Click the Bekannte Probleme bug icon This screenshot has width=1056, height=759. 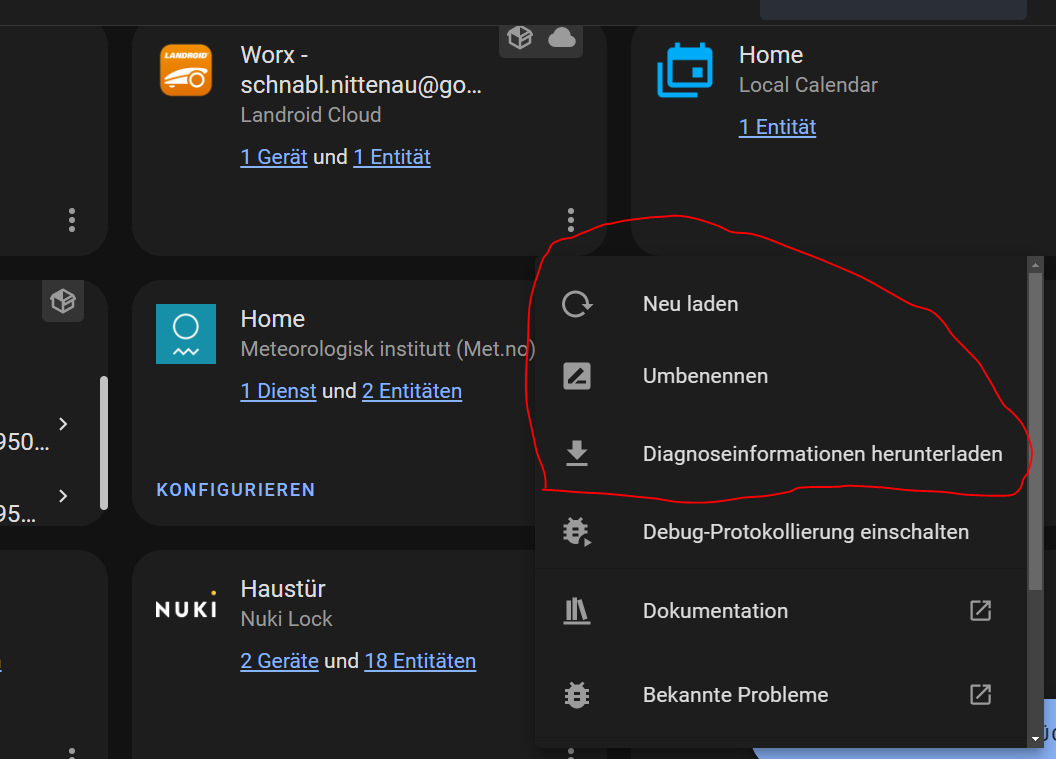coord(577,694)
